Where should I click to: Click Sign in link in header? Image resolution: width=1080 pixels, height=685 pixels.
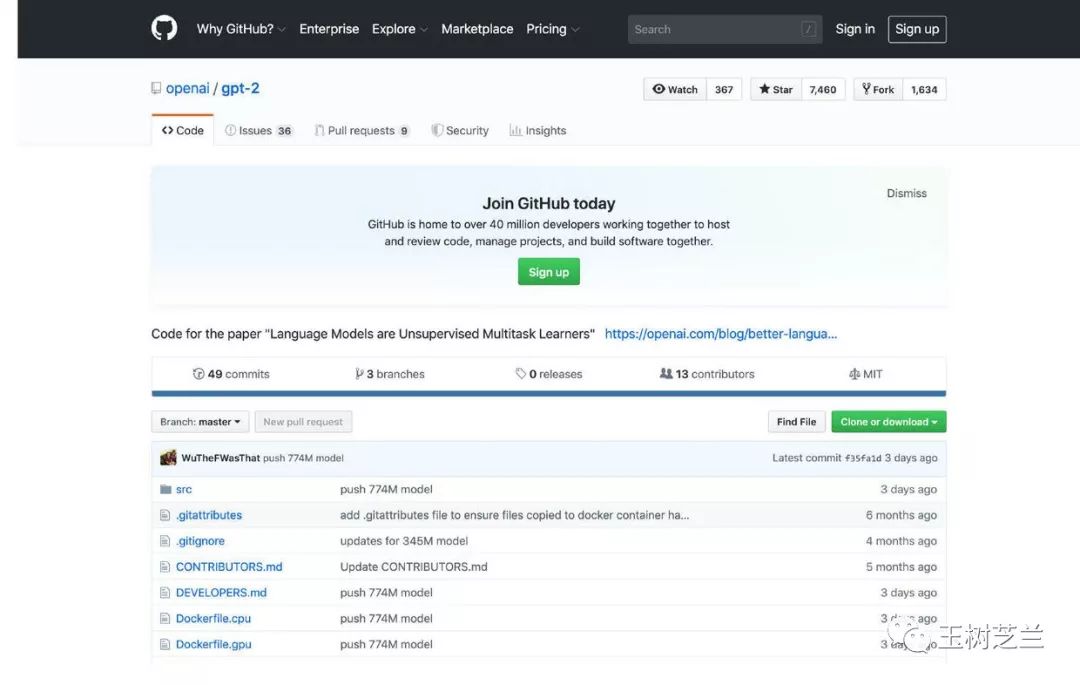tap(855, 29)
